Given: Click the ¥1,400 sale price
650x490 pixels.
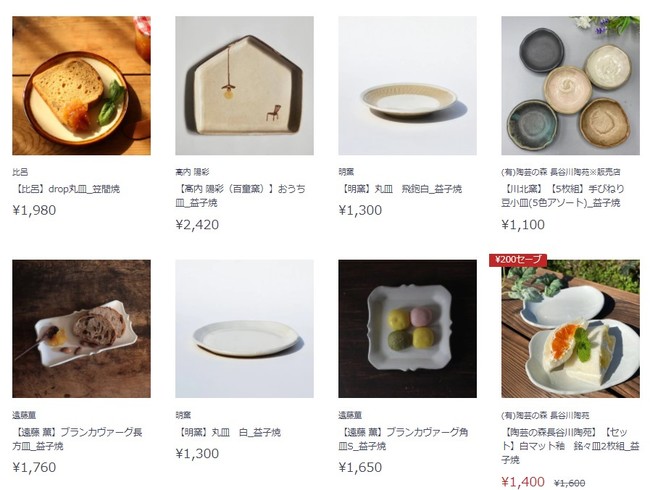Looking at the screenshot, I should click(x=523, y=482).
